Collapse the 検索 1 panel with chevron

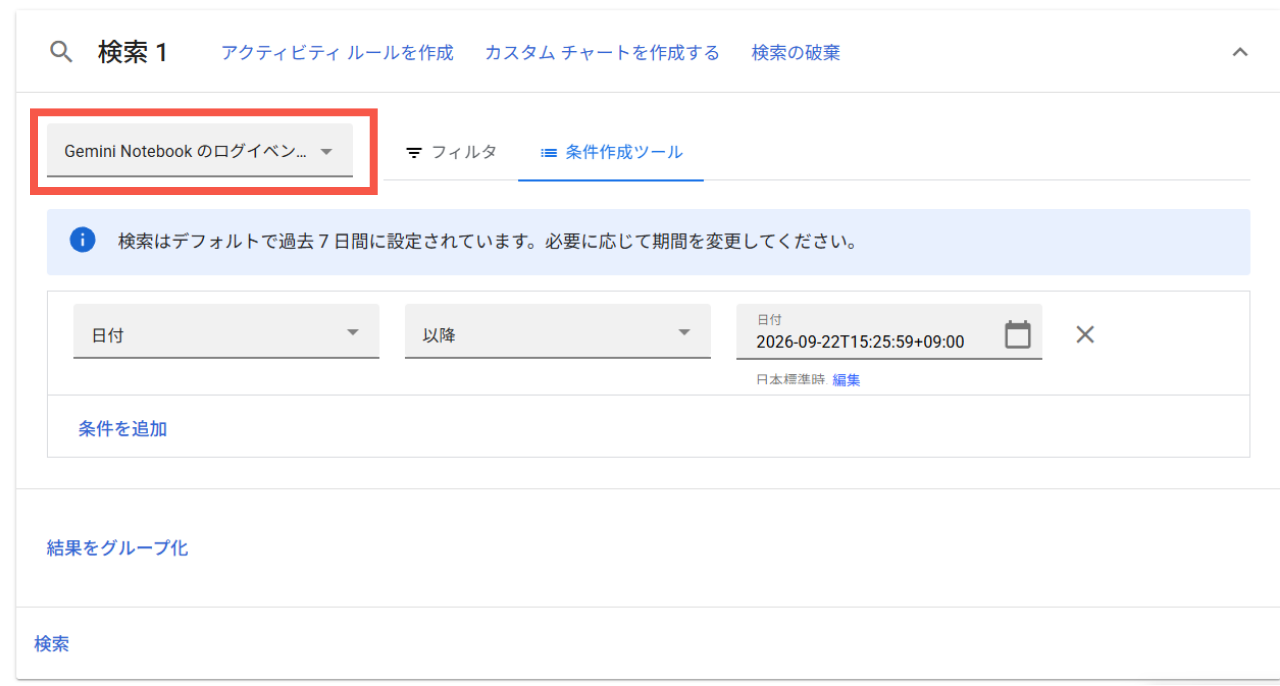tap(1240, 52)
